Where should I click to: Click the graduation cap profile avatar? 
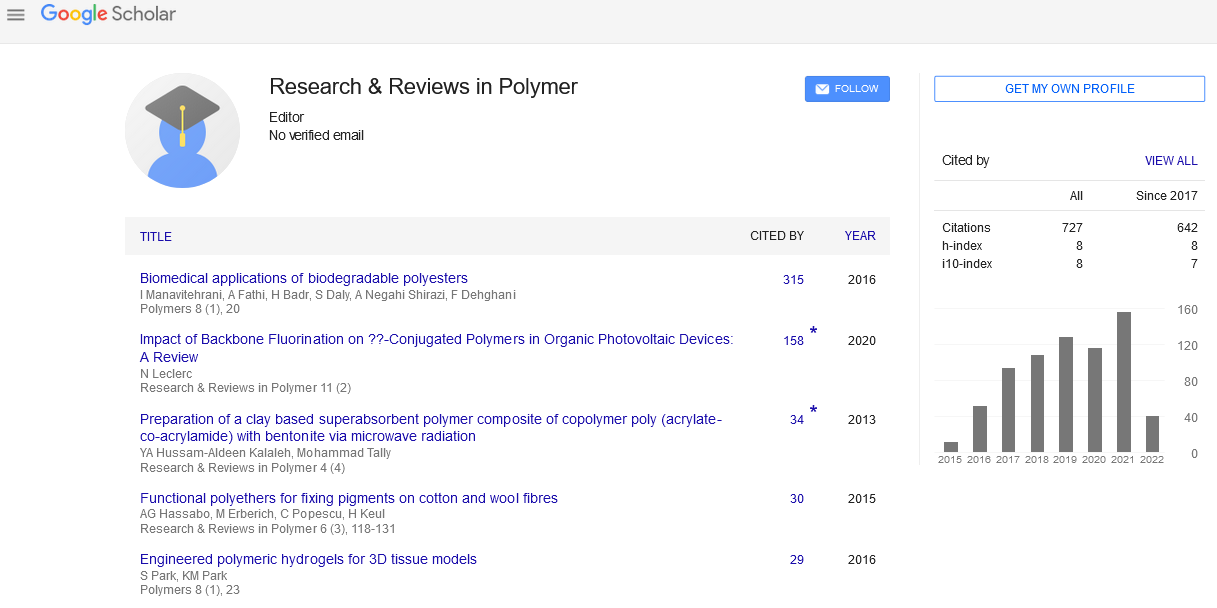tap(182, 131)
